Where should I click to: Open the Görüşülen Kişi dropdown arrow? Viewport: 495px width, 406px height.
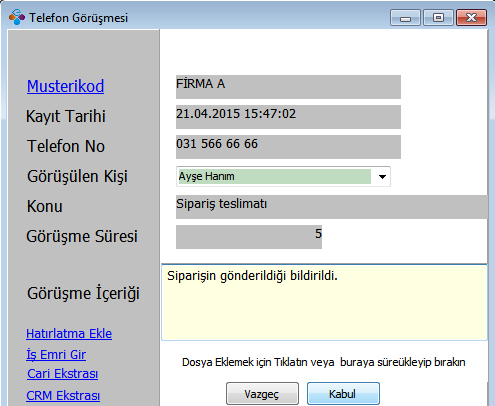click(382, 176)
